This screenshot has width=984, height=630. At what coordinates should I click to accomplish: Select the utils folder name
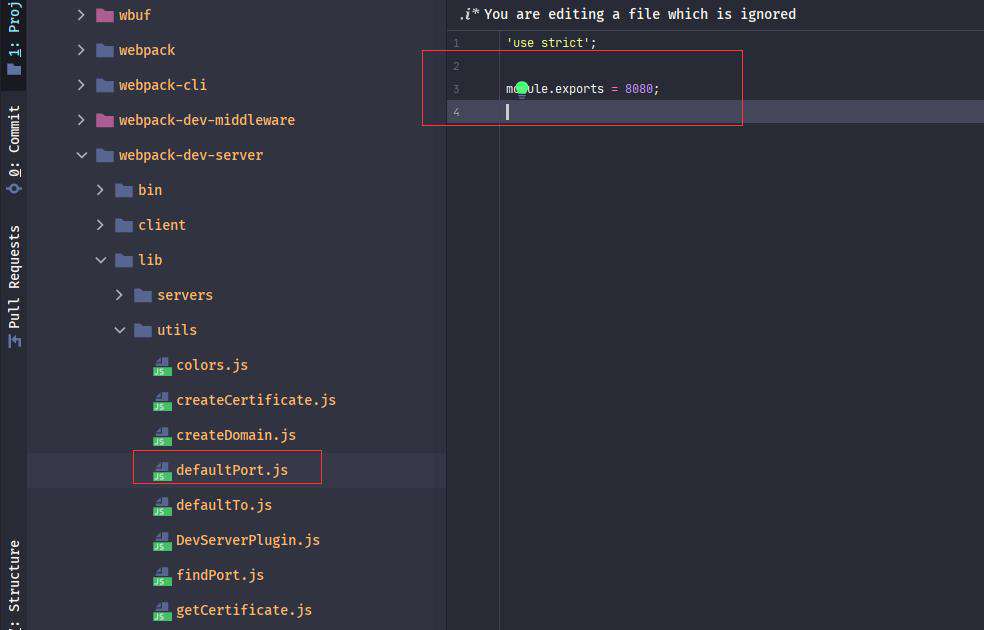coord(177,330)
